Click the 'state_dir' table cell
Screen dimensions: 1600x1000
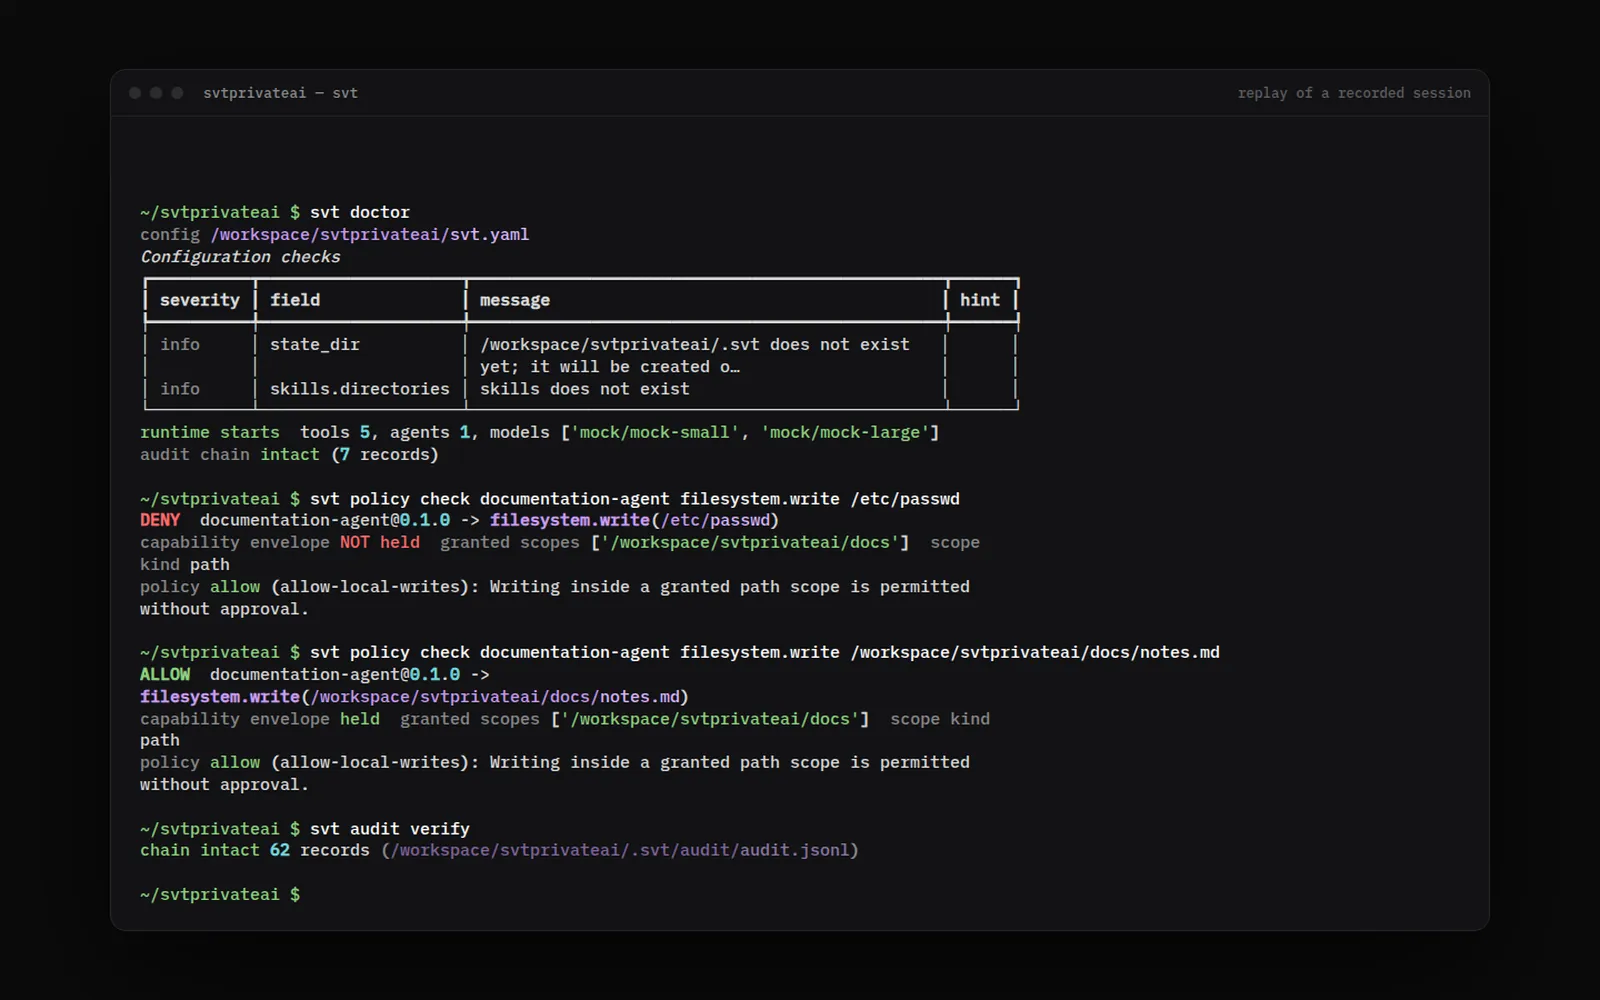click(315, 344)
